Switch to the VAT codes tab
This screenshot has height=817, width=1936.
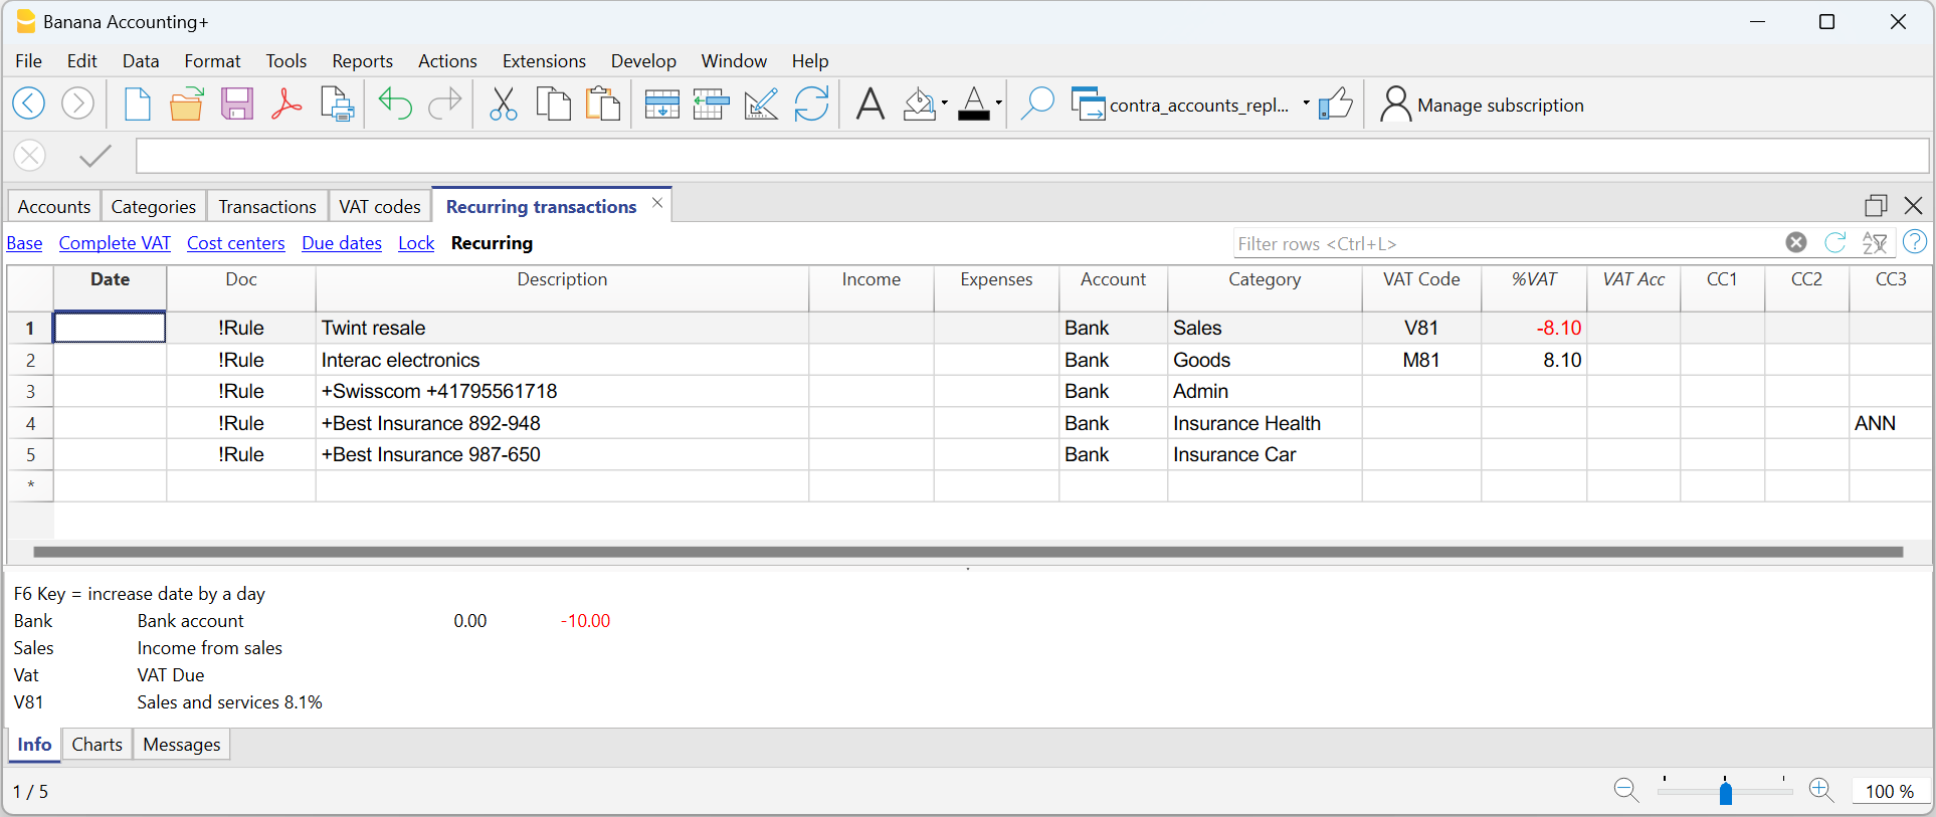point(379,207)
